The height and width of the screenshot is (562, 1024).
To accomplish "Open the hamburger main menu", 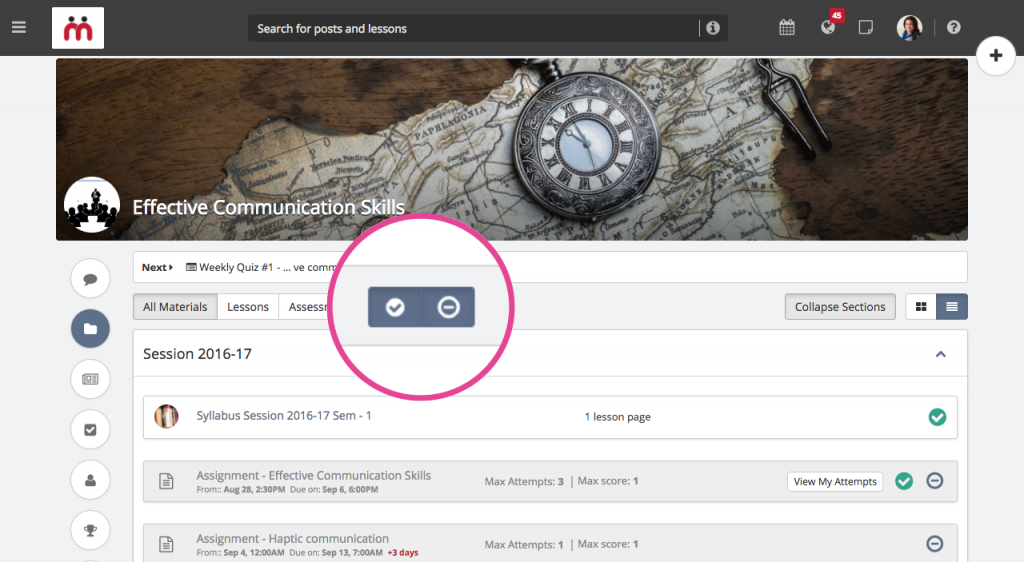I will coord(19,27).
